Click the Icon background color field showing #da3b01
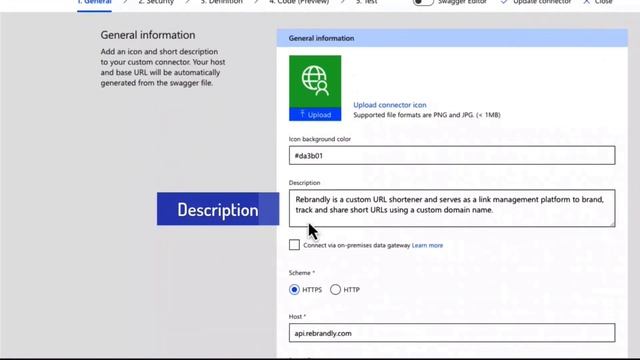 click(452, 156)
